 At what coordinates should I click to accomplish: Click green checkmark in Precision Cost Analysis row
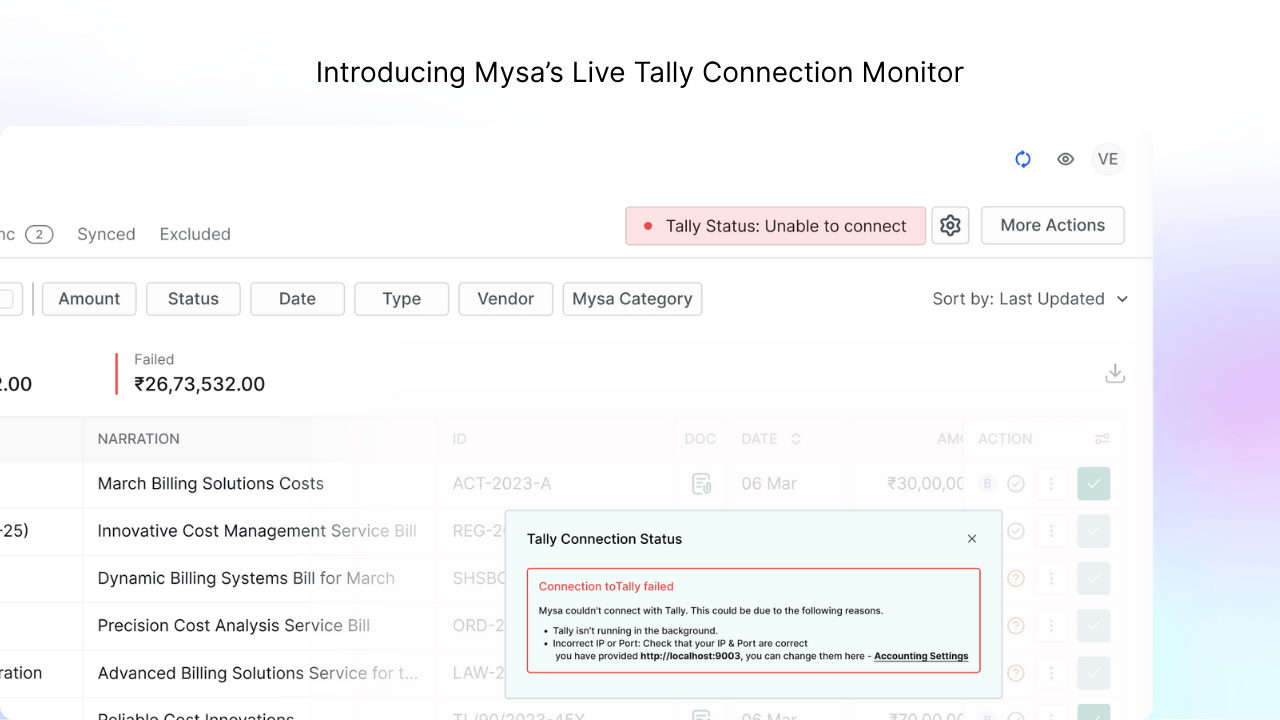coord(1094,626)
